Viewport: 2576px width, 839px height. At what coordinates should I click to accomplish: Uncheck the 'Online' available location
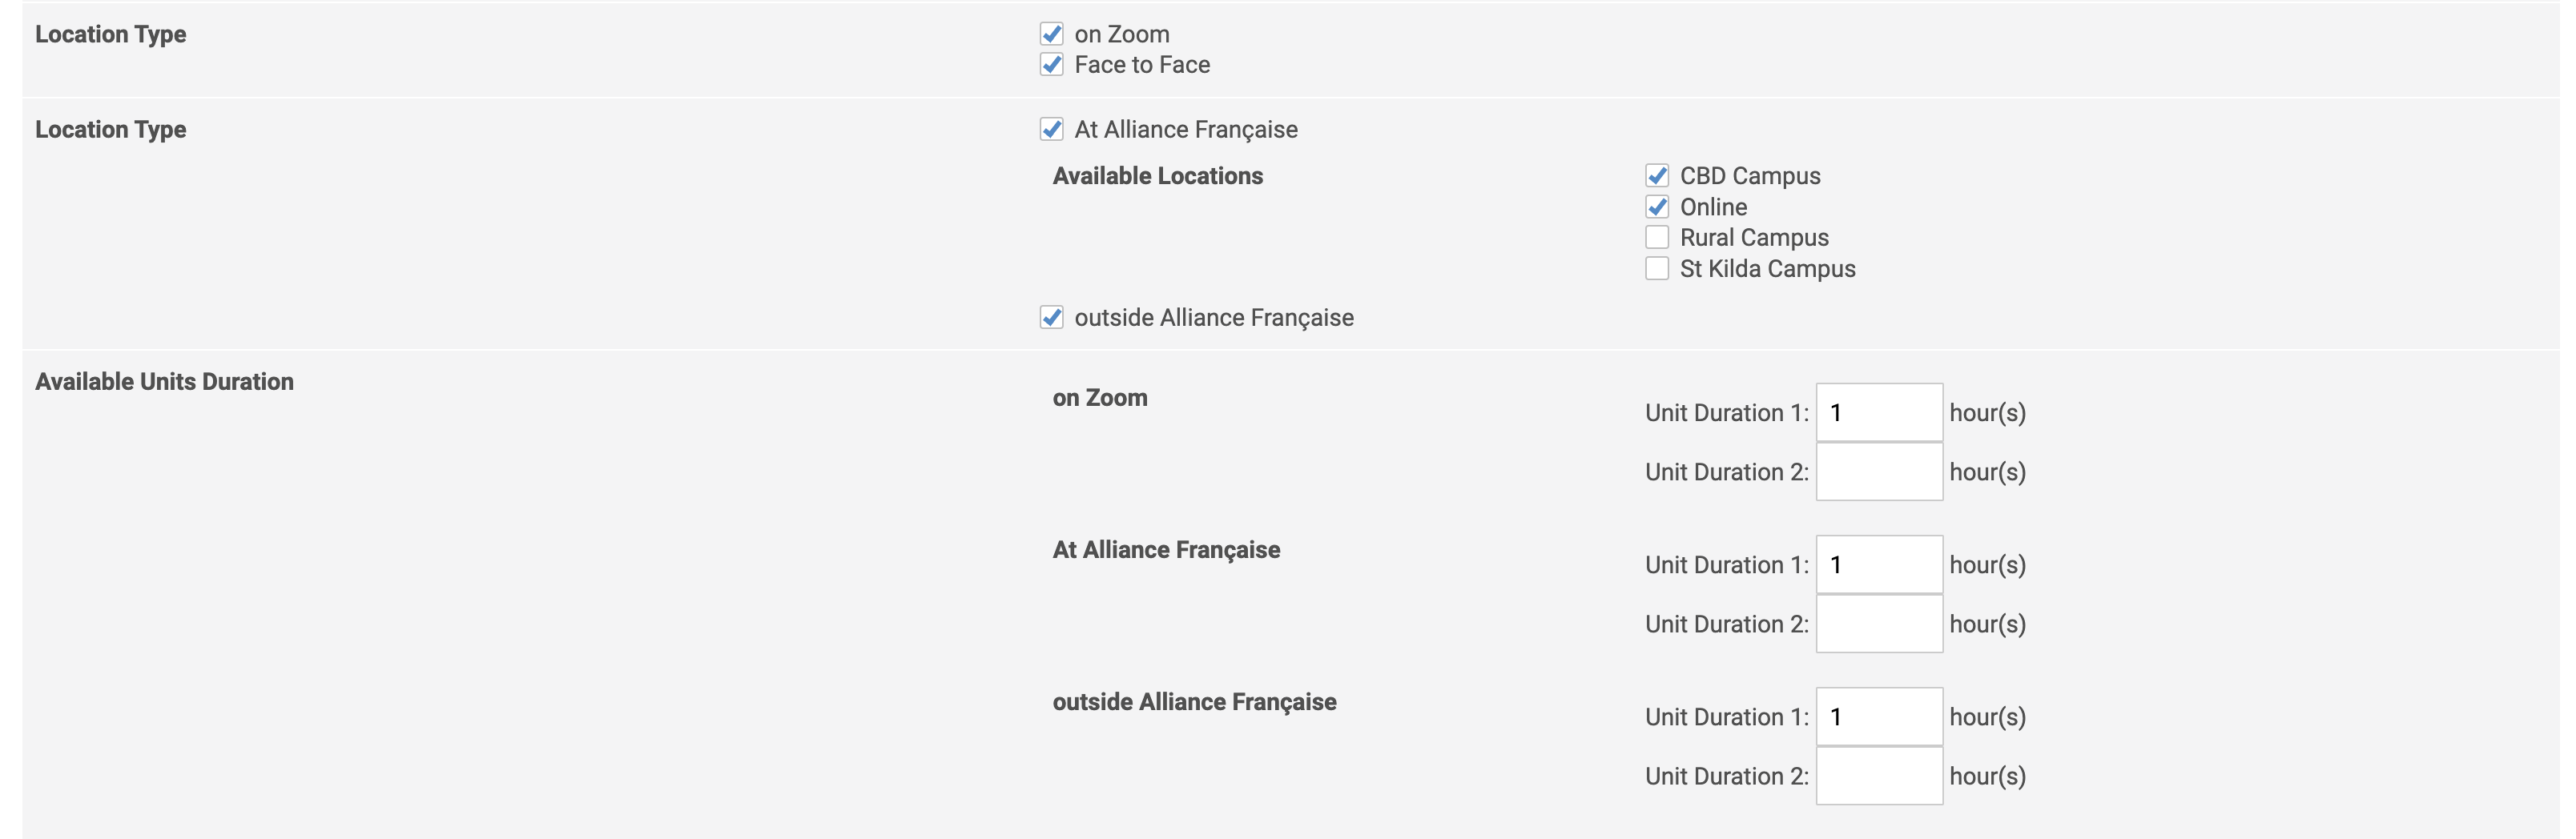click(x=1657, y=207)
